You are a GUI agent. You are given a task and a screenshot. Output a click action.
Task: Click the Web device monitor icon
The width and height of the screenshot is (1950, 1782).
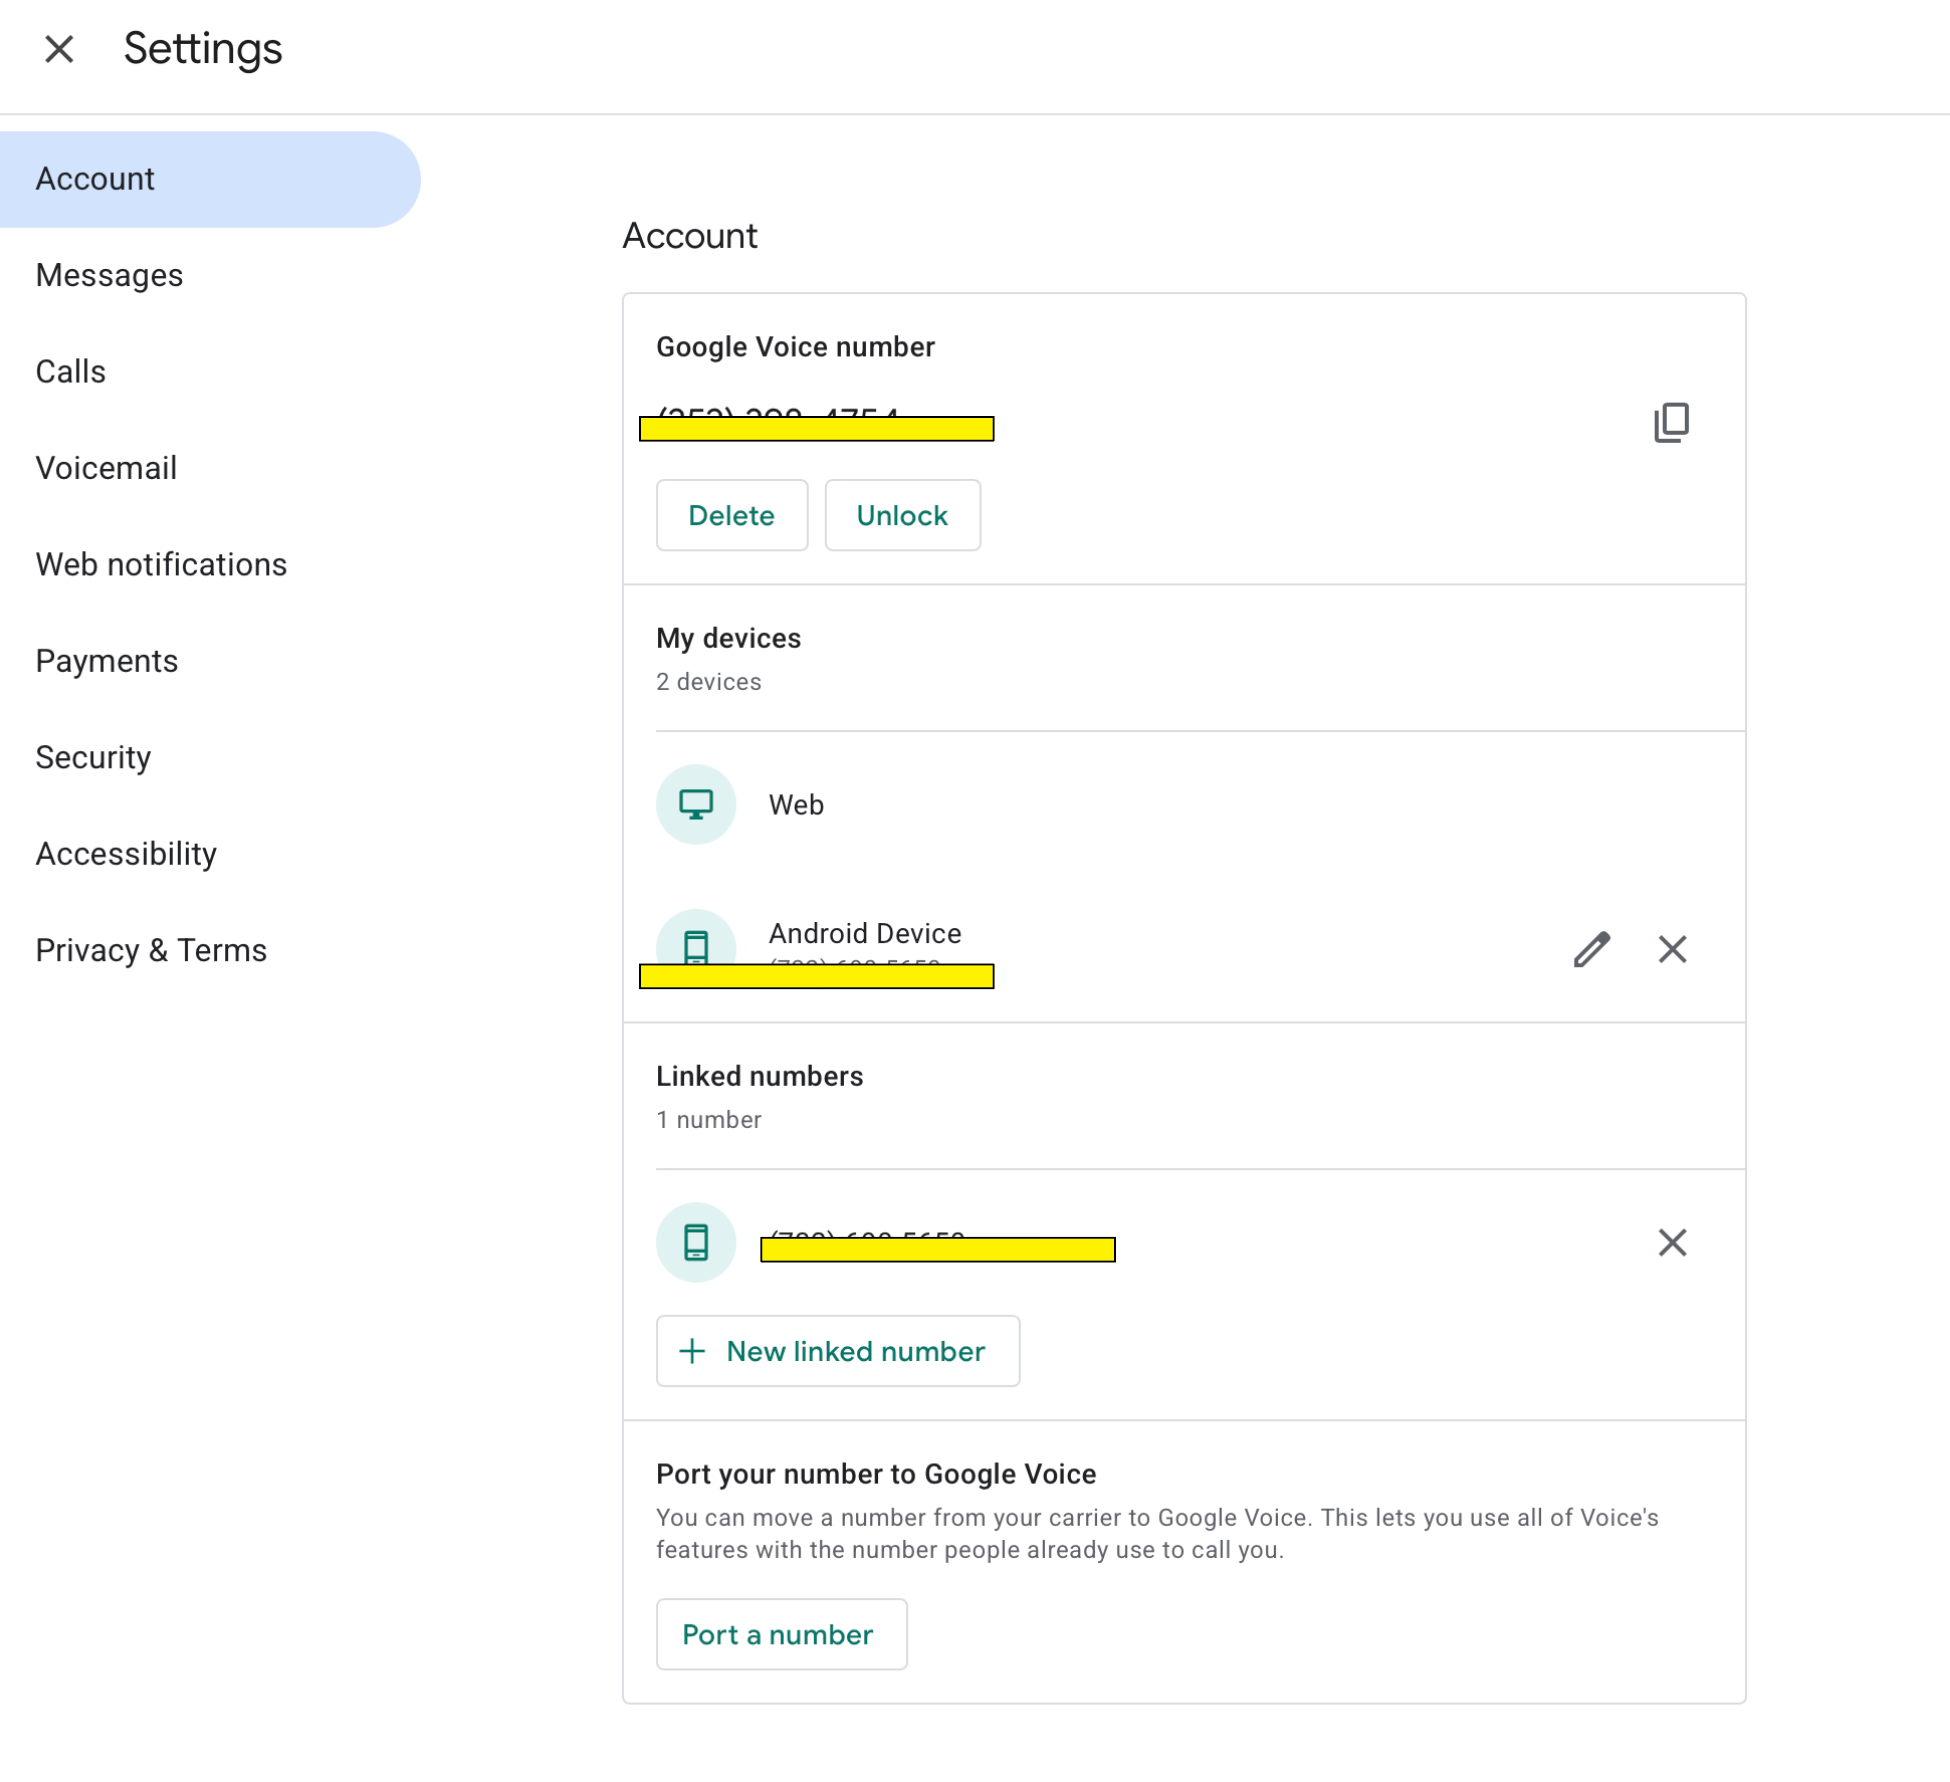(696, 804)
